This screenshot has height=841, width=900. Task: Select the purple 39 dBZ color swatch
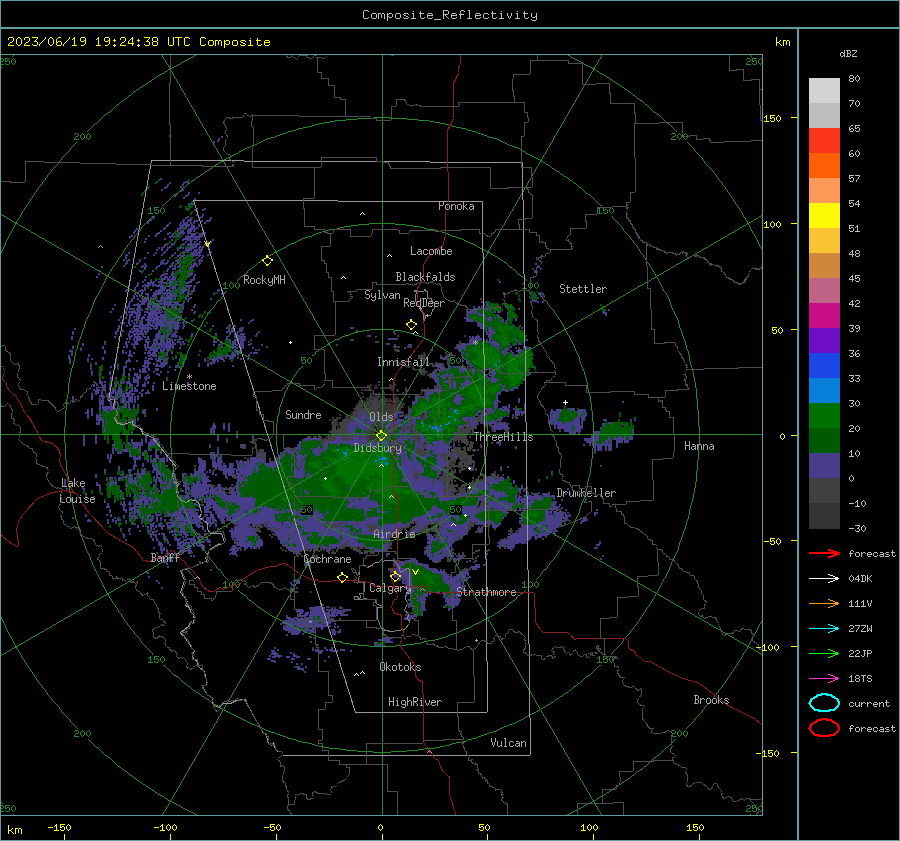tap(824, 340)
